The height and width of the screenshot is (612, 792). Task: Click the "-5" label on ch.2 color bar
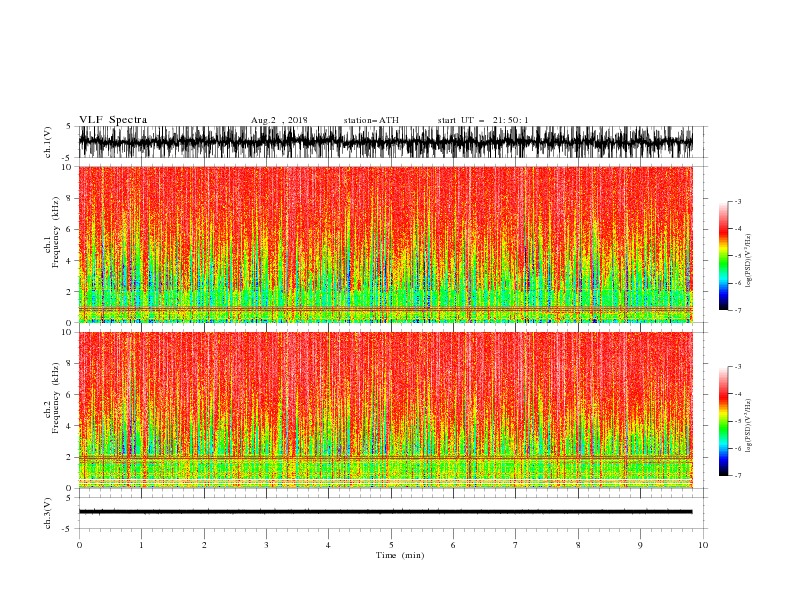pyautogui.click(x=737, y=421)
